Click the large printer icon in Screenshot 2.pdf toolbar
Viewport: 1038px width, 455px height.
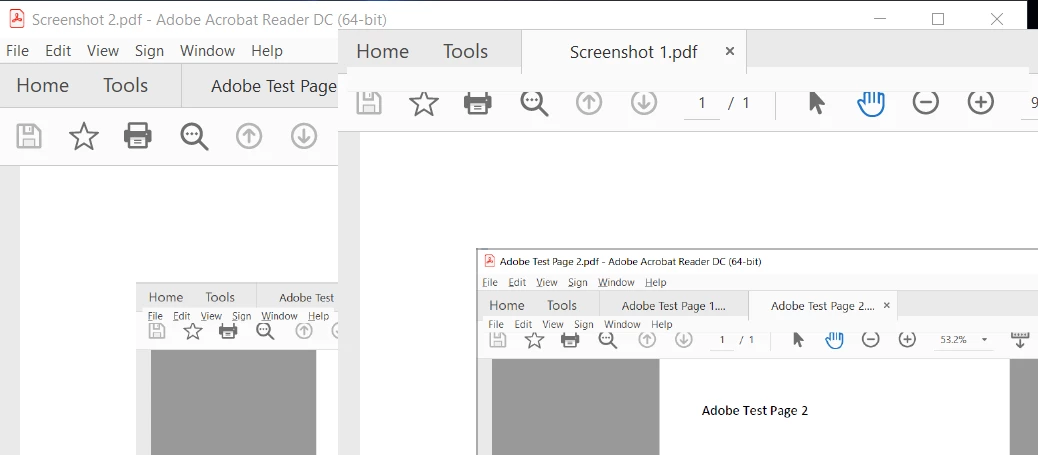click(x=138, y=136)
